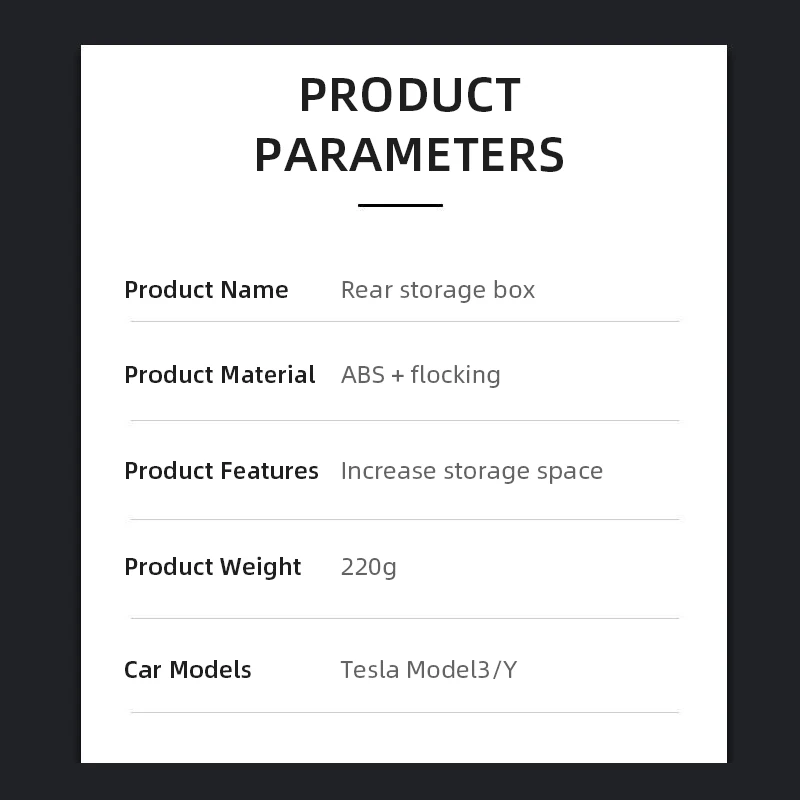Click the word Tesla in Car Models row

tap(369, 670)
